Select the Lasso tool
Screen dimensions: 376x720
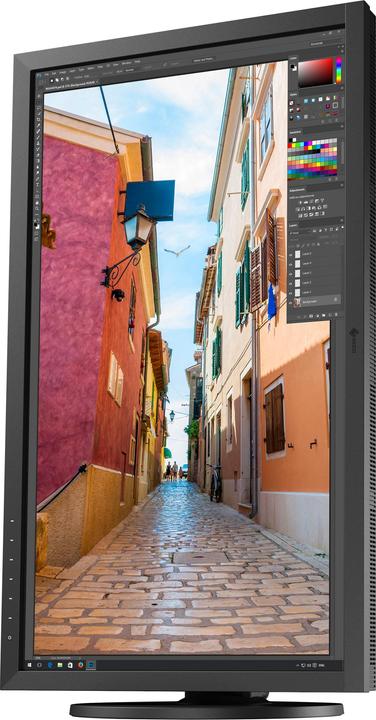pyautogui.click(x=38, y=108)
